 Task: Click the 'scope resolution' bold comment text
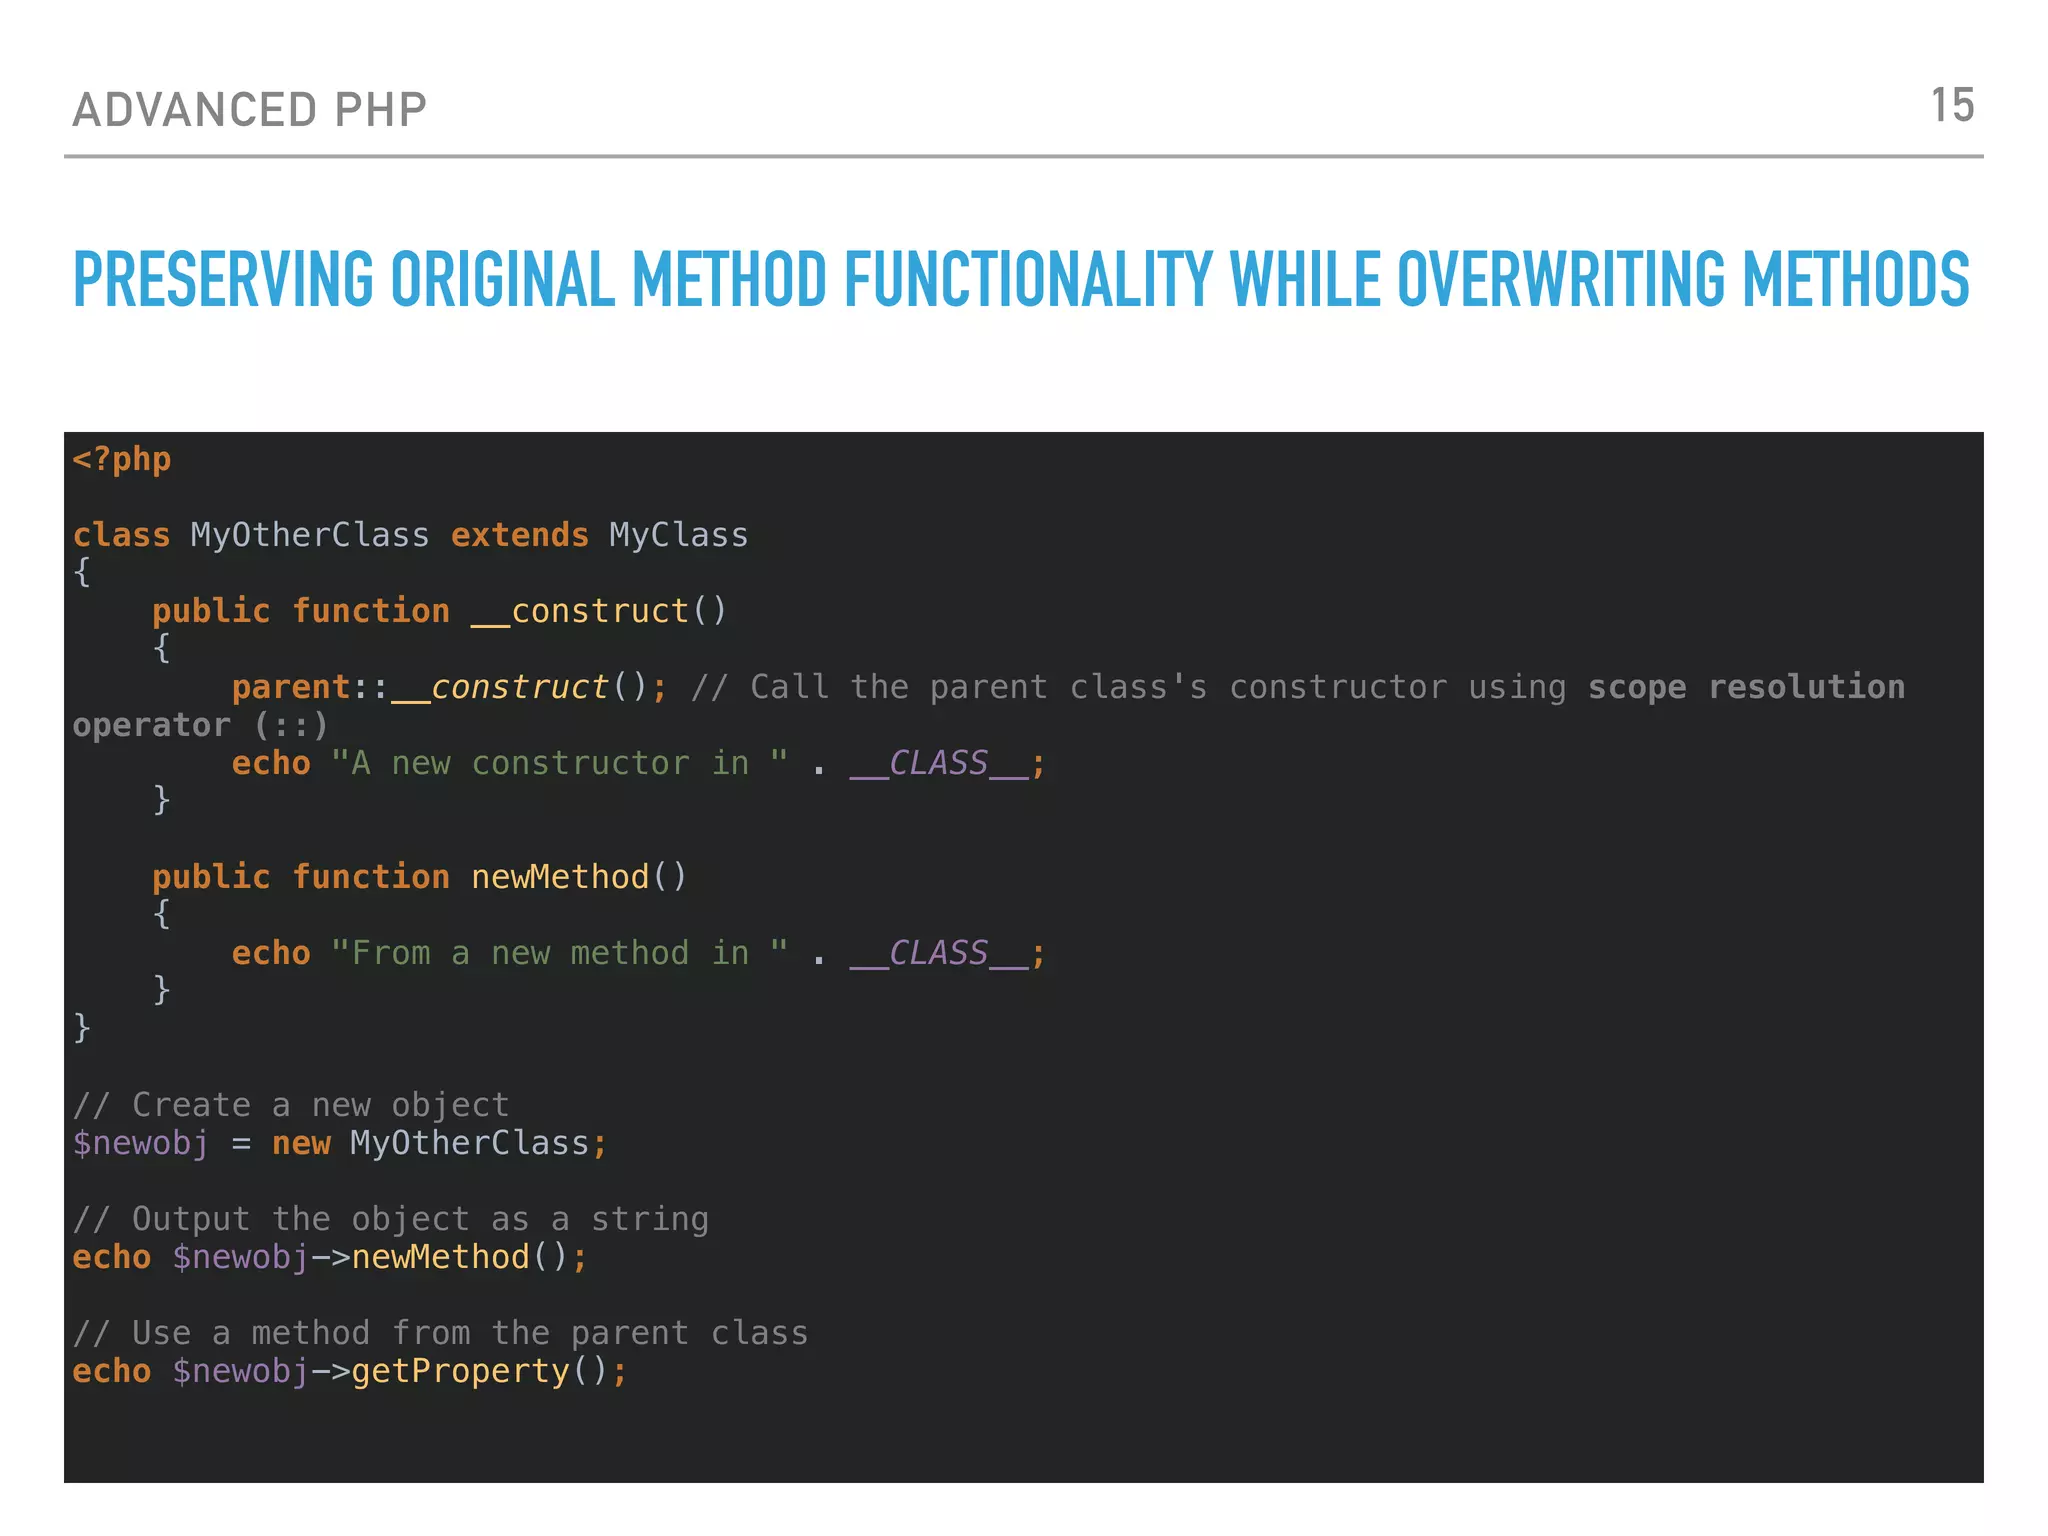pyautogui.click(x=1746, y=687)
